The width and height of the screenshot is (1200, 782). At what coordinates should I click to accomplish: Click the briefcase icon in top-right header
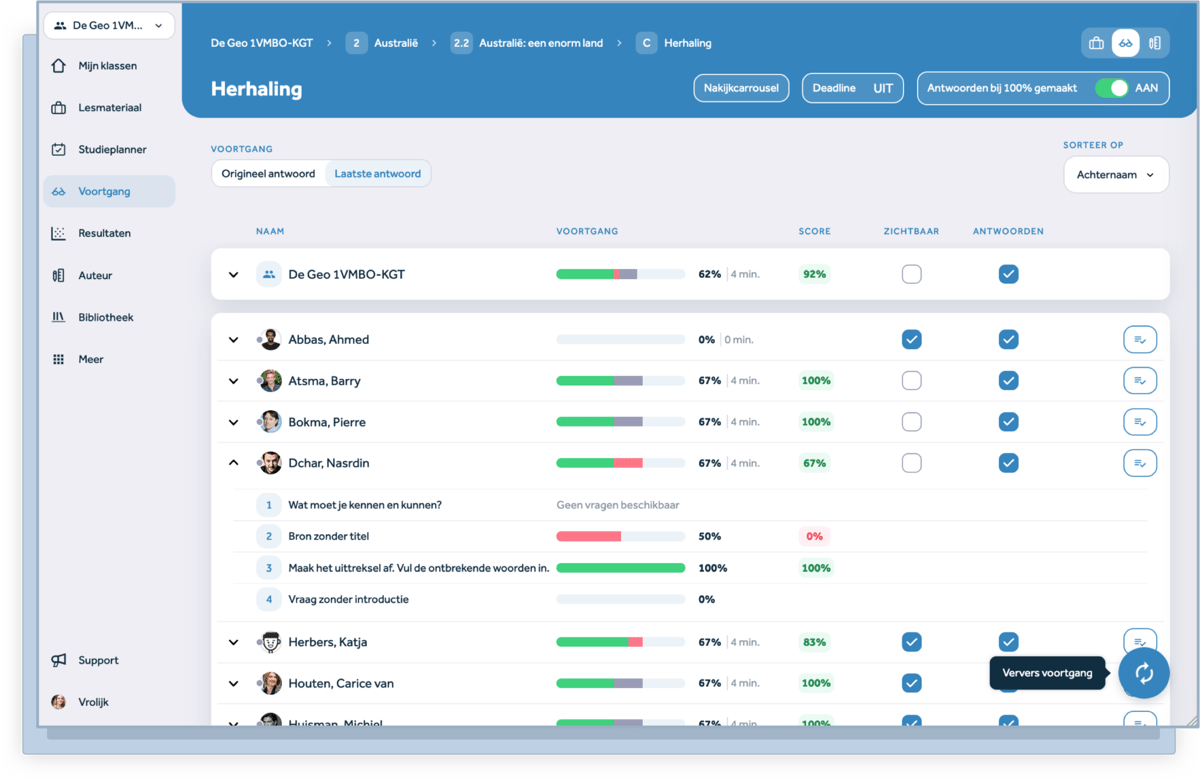[1096, 43]
